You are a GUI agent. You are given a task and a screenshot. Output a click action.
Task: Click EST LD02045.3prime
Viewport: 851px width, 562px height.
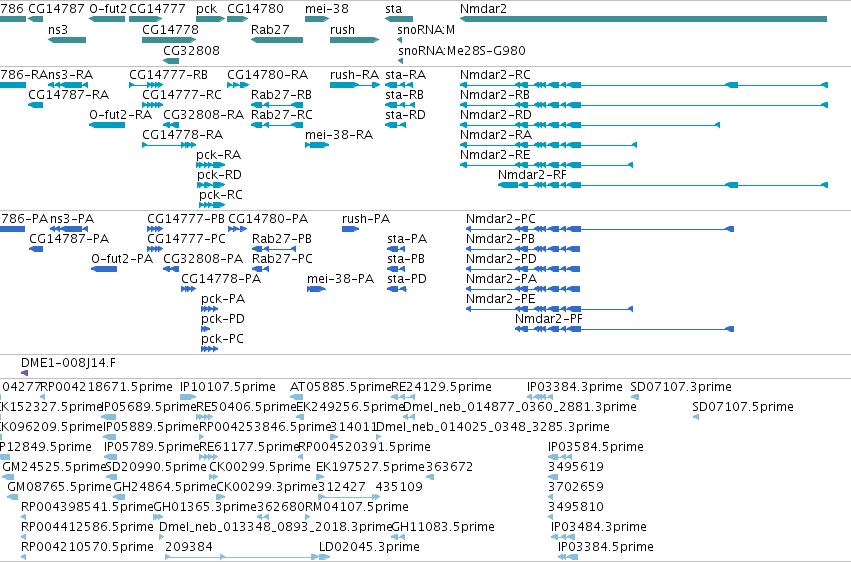pyautogui.click(x=369, y=547)
